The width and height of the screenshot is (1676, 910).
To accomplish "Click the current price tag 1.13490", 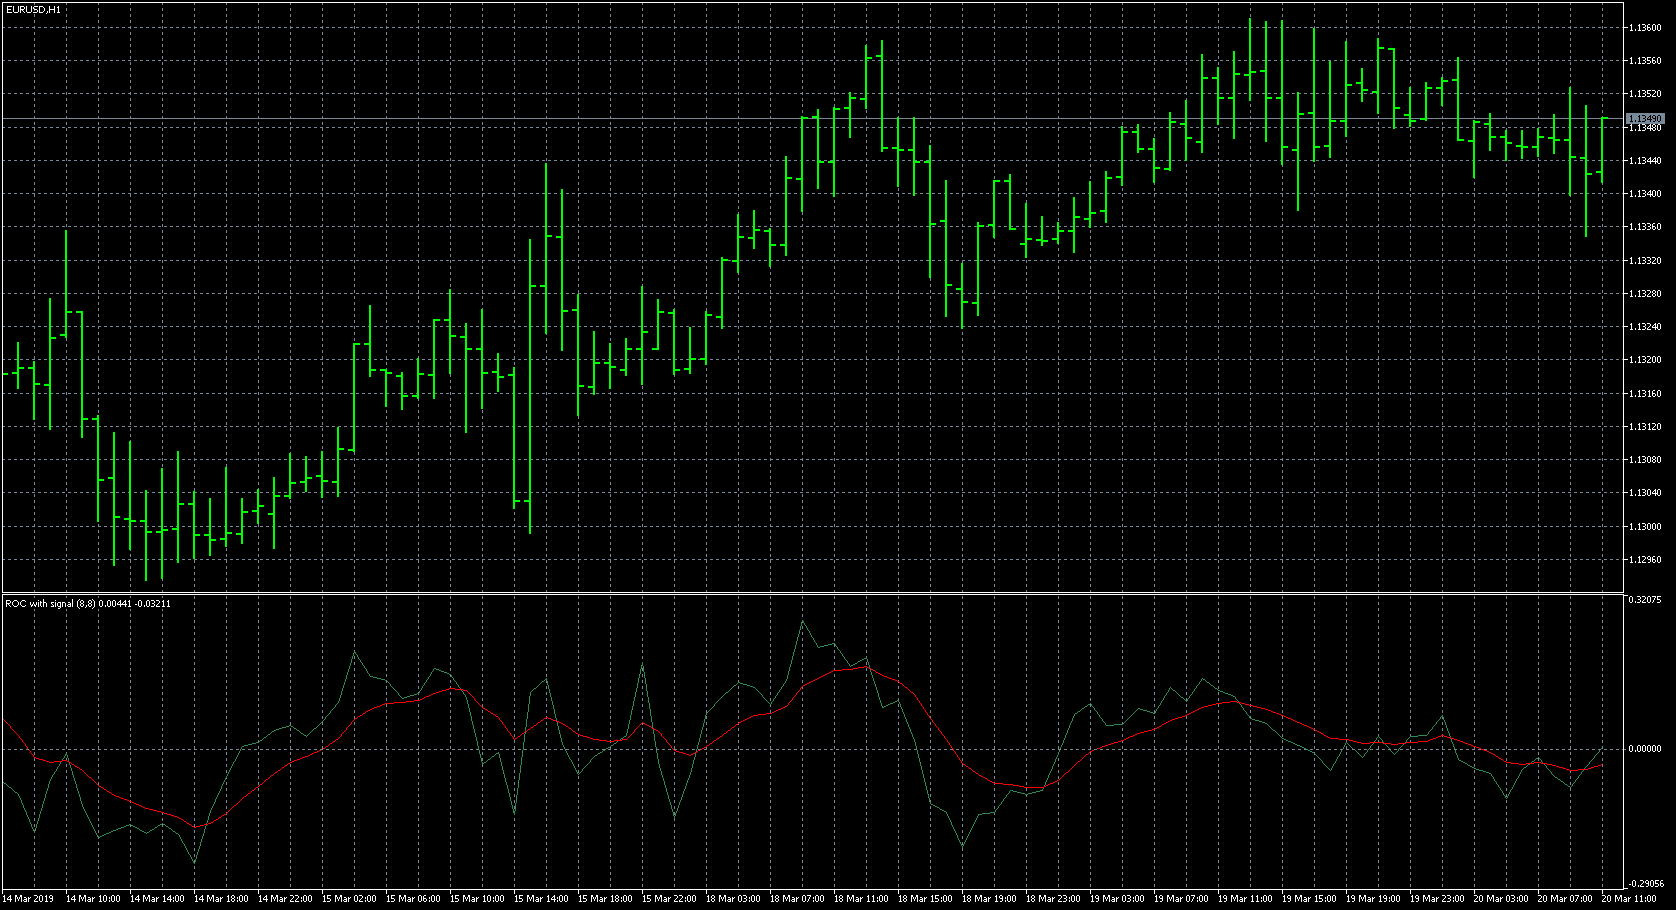I will point(1645,119).
